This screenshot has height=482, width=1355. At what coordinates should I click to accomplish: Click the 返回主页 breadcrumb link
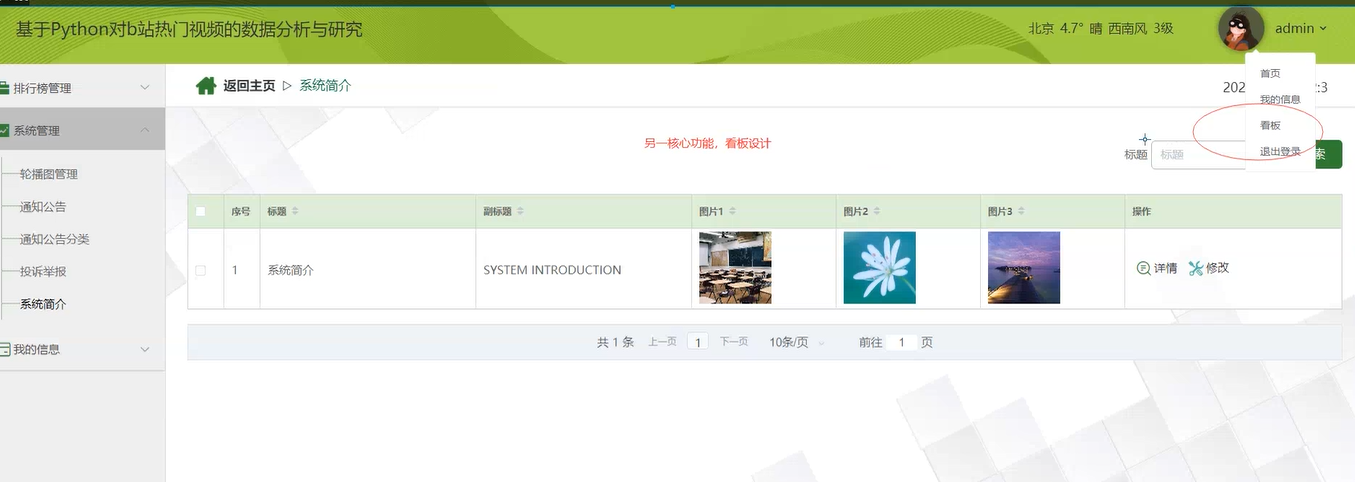(x=249, y=86)
